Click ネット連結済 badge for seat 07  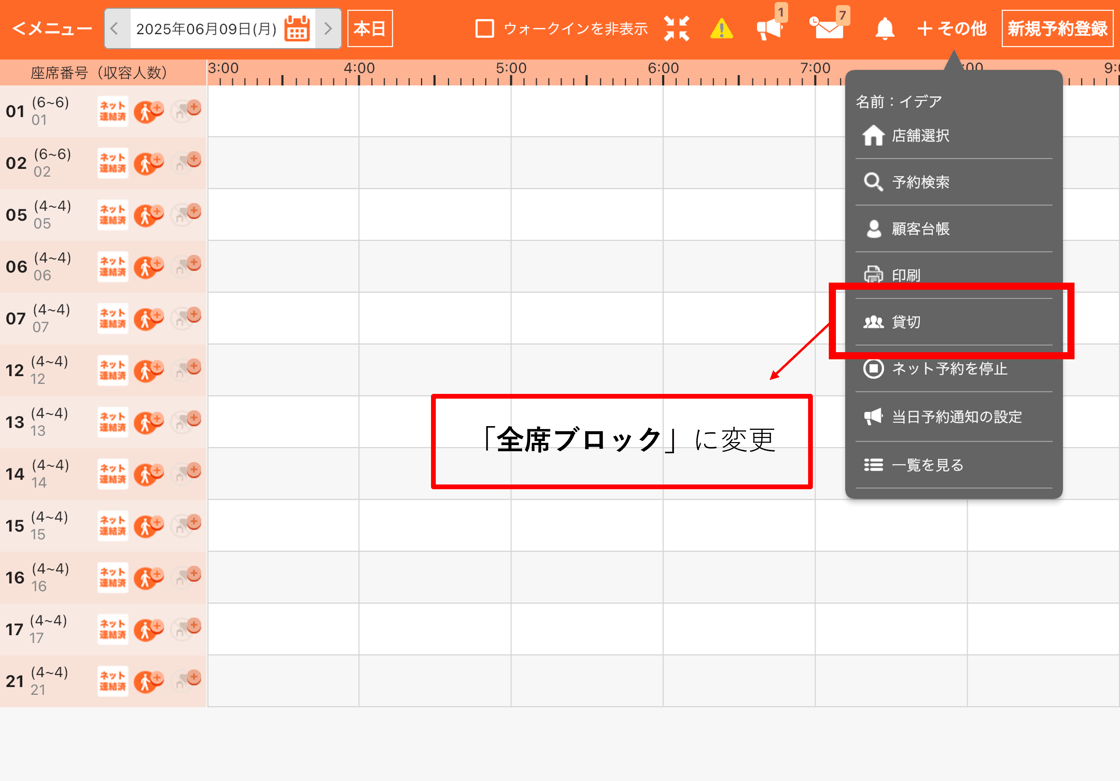tap(113, 319)
